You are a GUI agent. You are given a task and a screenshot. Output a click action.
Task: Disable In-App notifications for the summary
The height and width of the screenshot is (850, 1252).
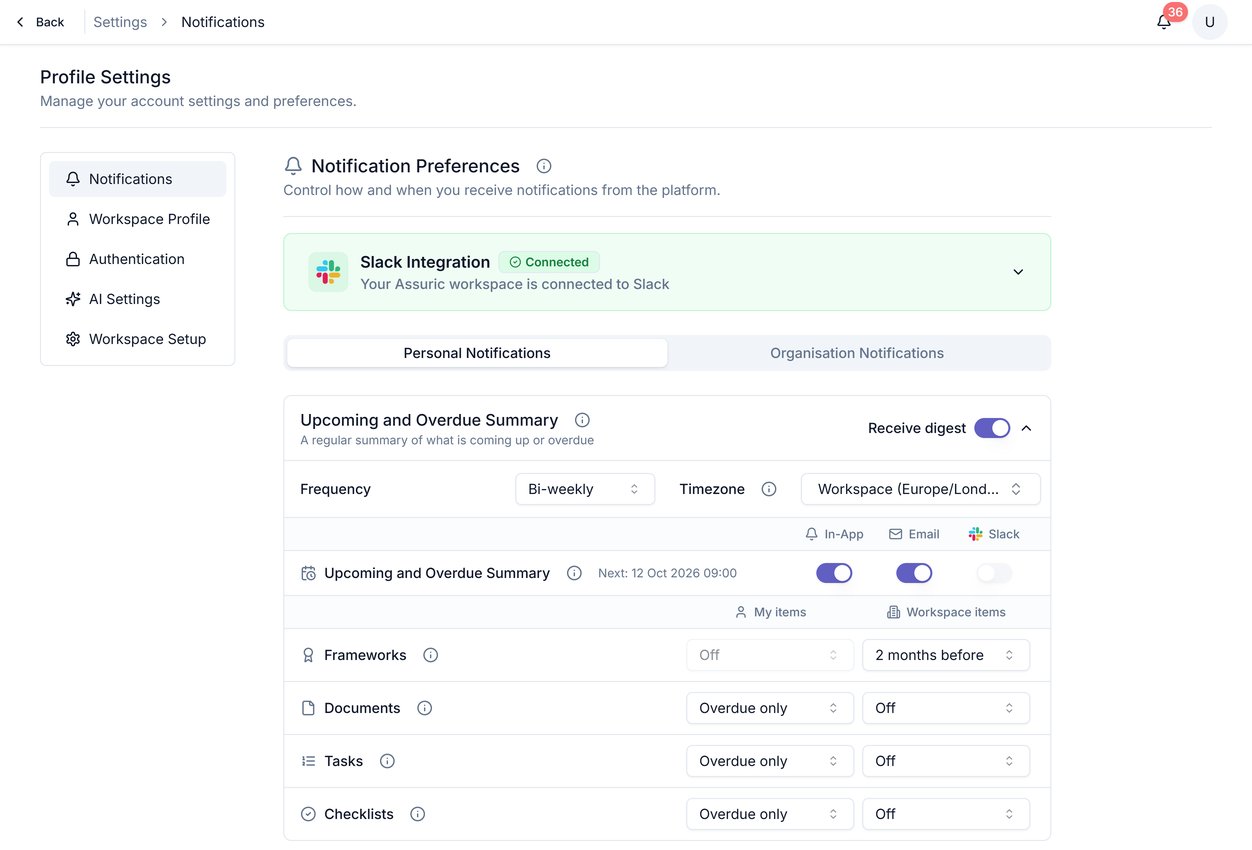click(x=834, y=573)
